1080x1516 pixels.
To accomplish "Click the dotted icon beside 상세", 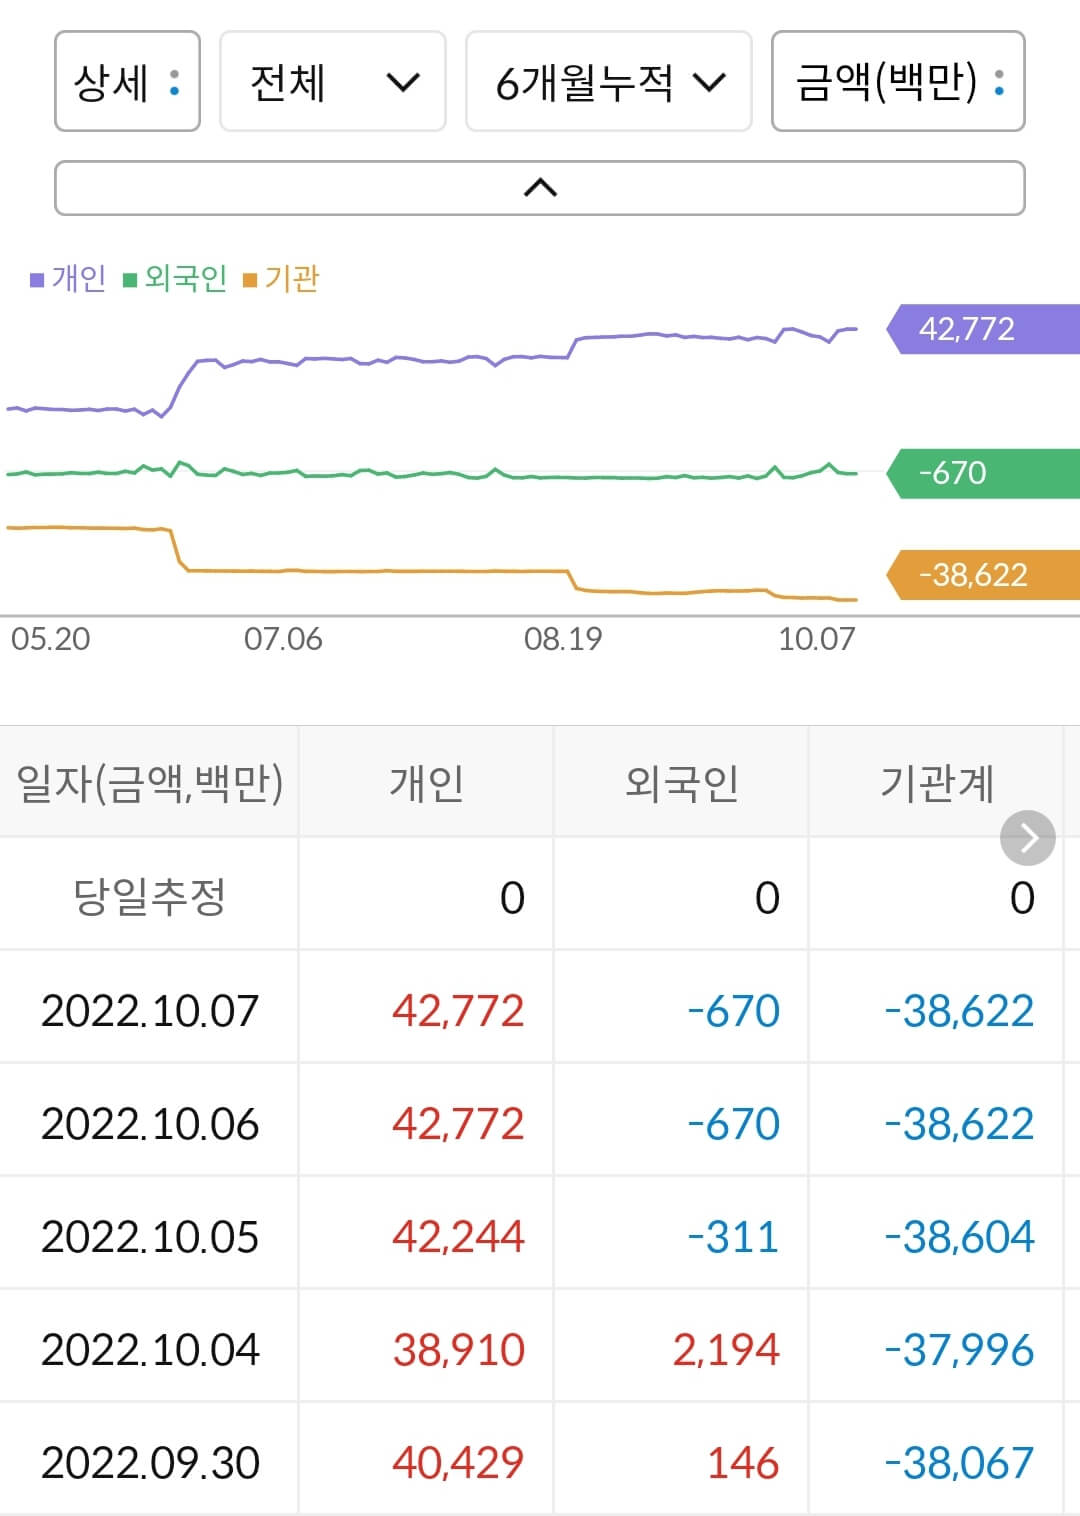I will [174, 82].
